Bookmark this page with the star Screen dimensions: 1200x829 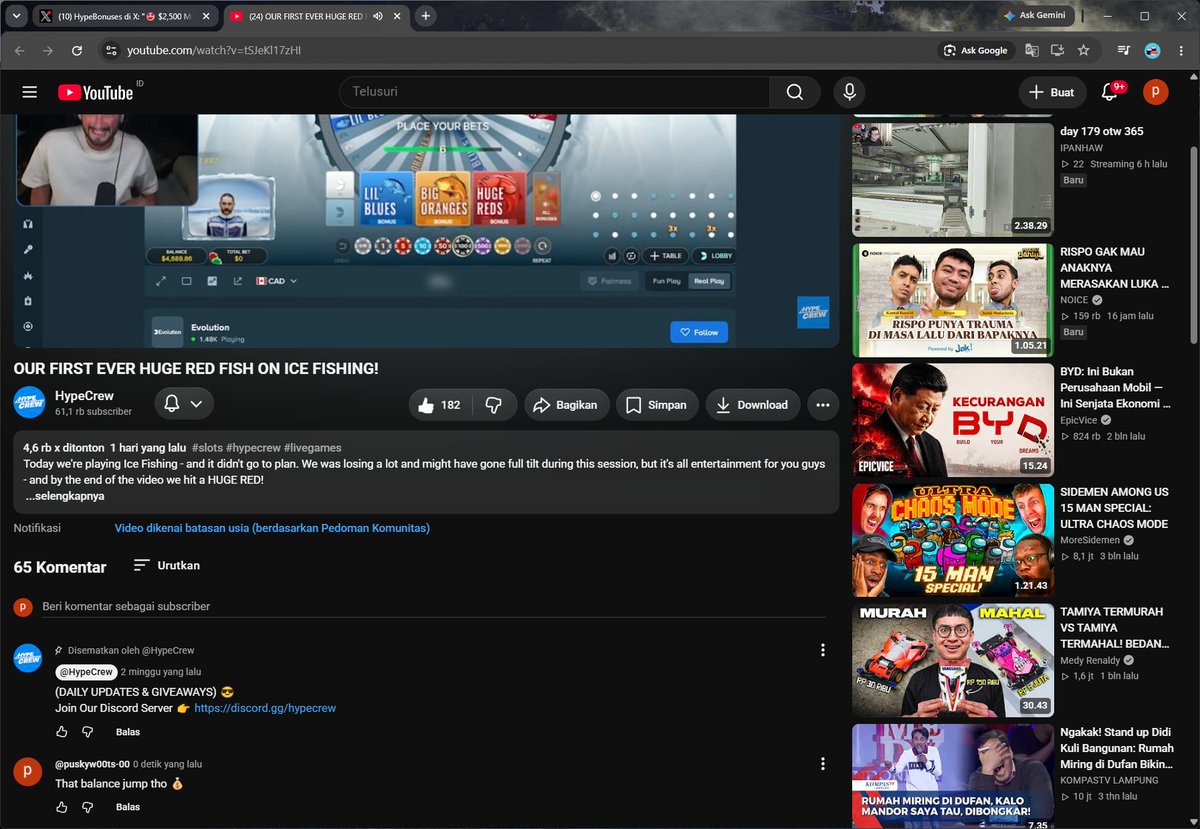point(1083,50)
